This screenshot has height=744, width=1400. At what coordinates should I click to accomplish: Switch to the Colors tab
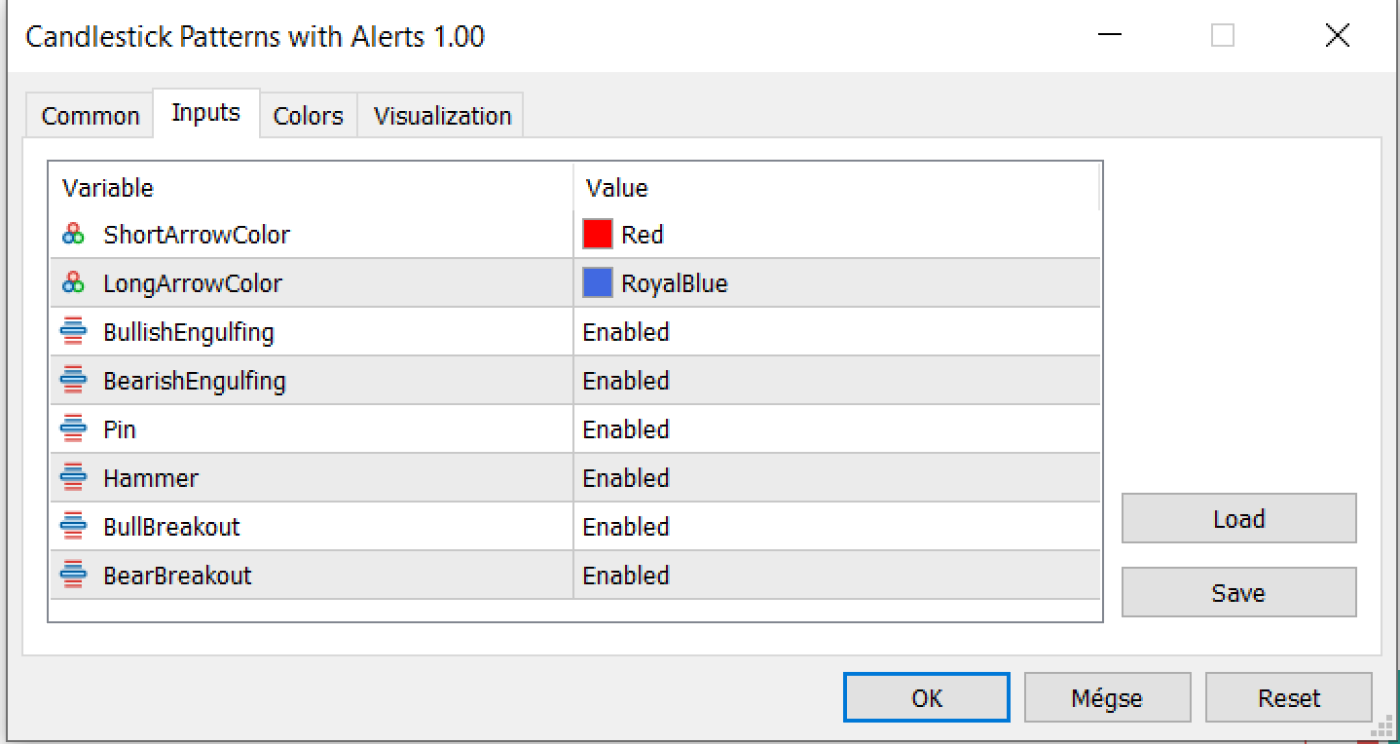pos(307,114)
